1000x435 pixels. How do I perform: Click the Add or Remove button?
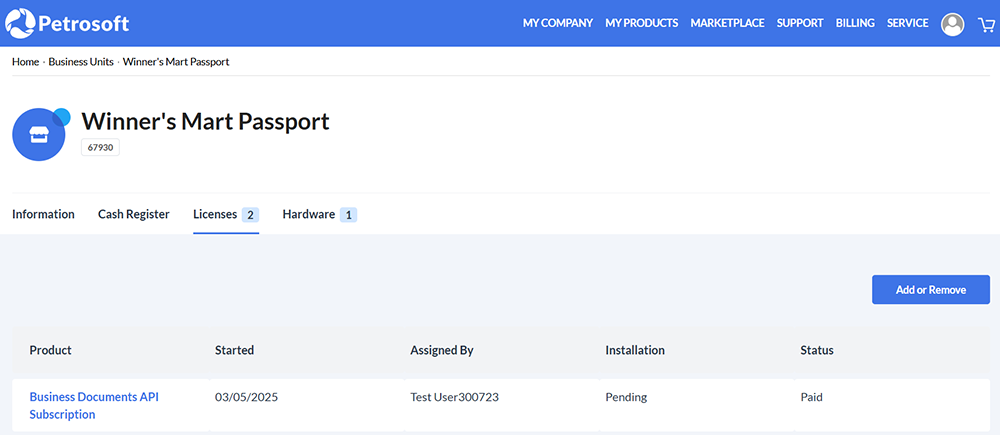pos(930,290)
